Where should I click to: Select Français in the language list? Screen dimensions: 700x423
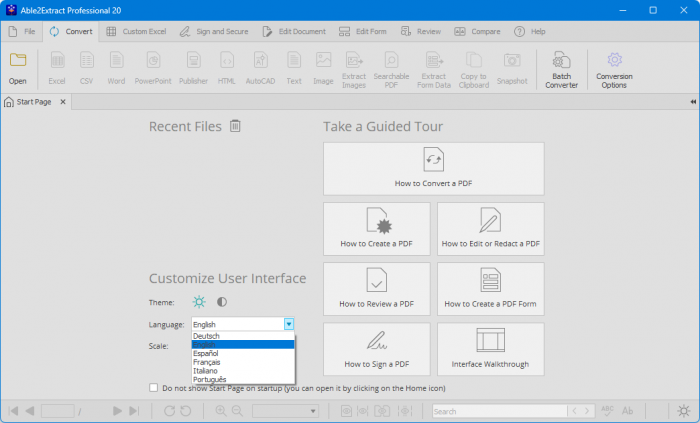click(x=210, y=362)
